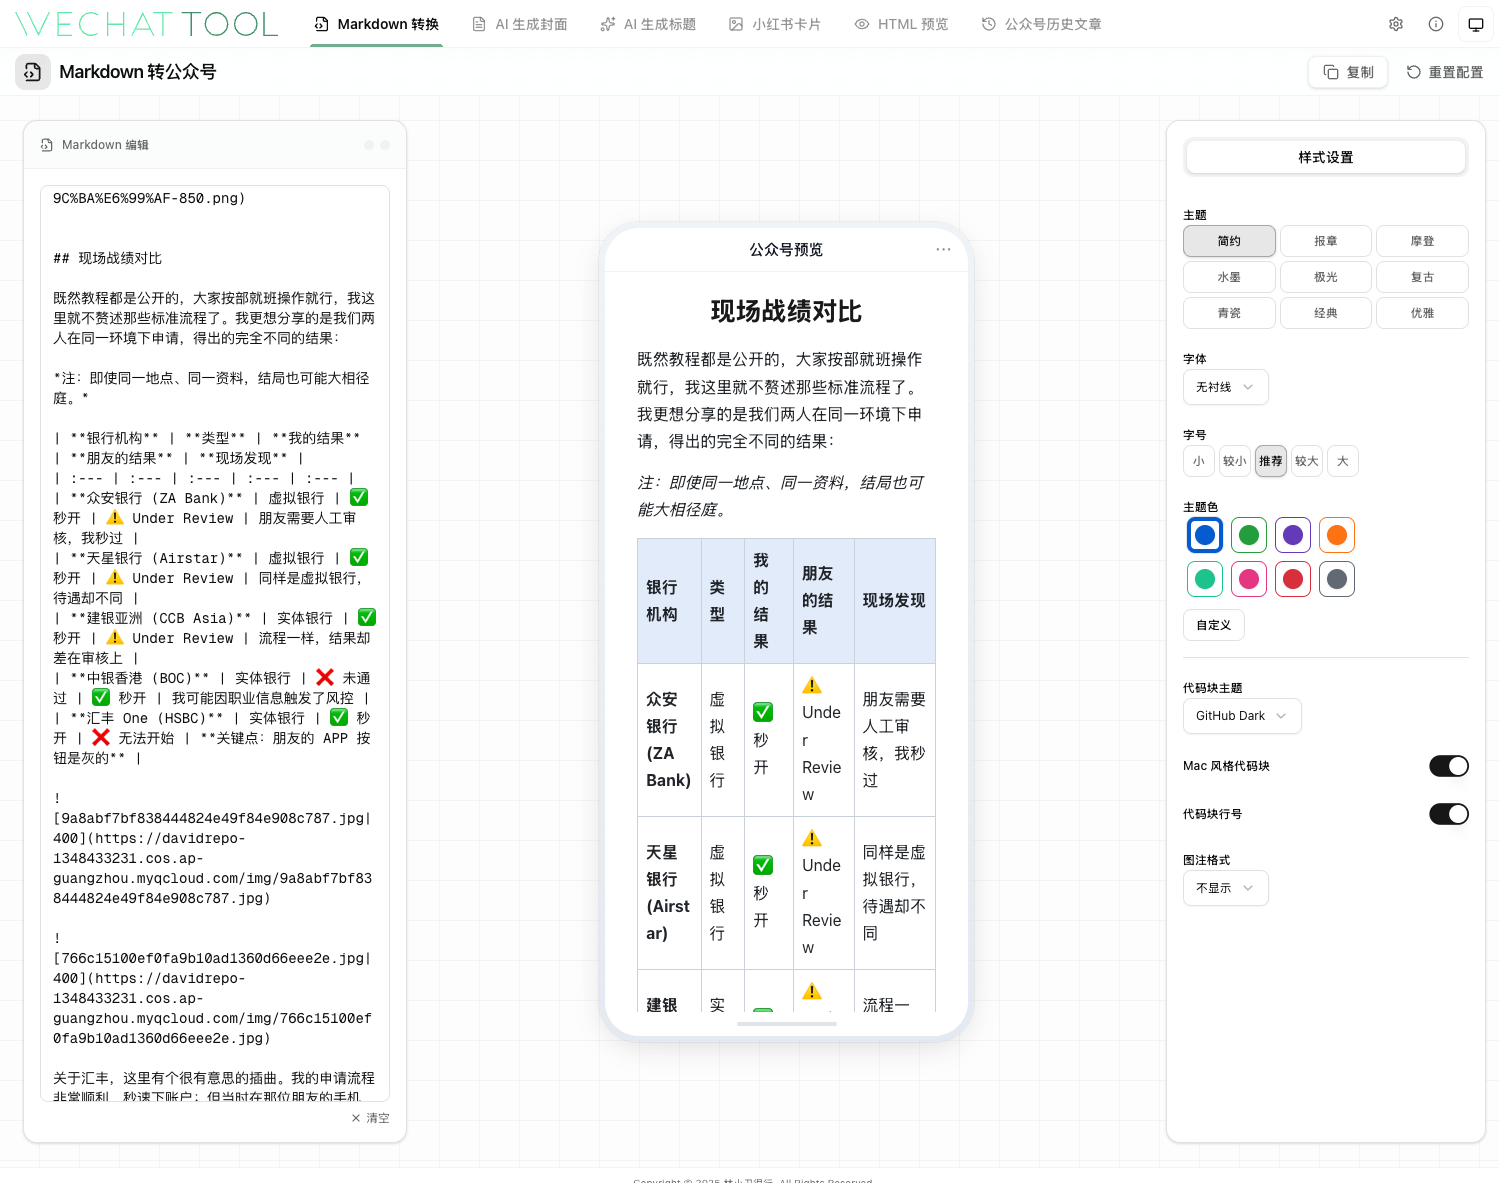The width and height of the screenshot is (1499, 1183).
Task: Click the 重置配置 reset button
Action: (1444, 71)
